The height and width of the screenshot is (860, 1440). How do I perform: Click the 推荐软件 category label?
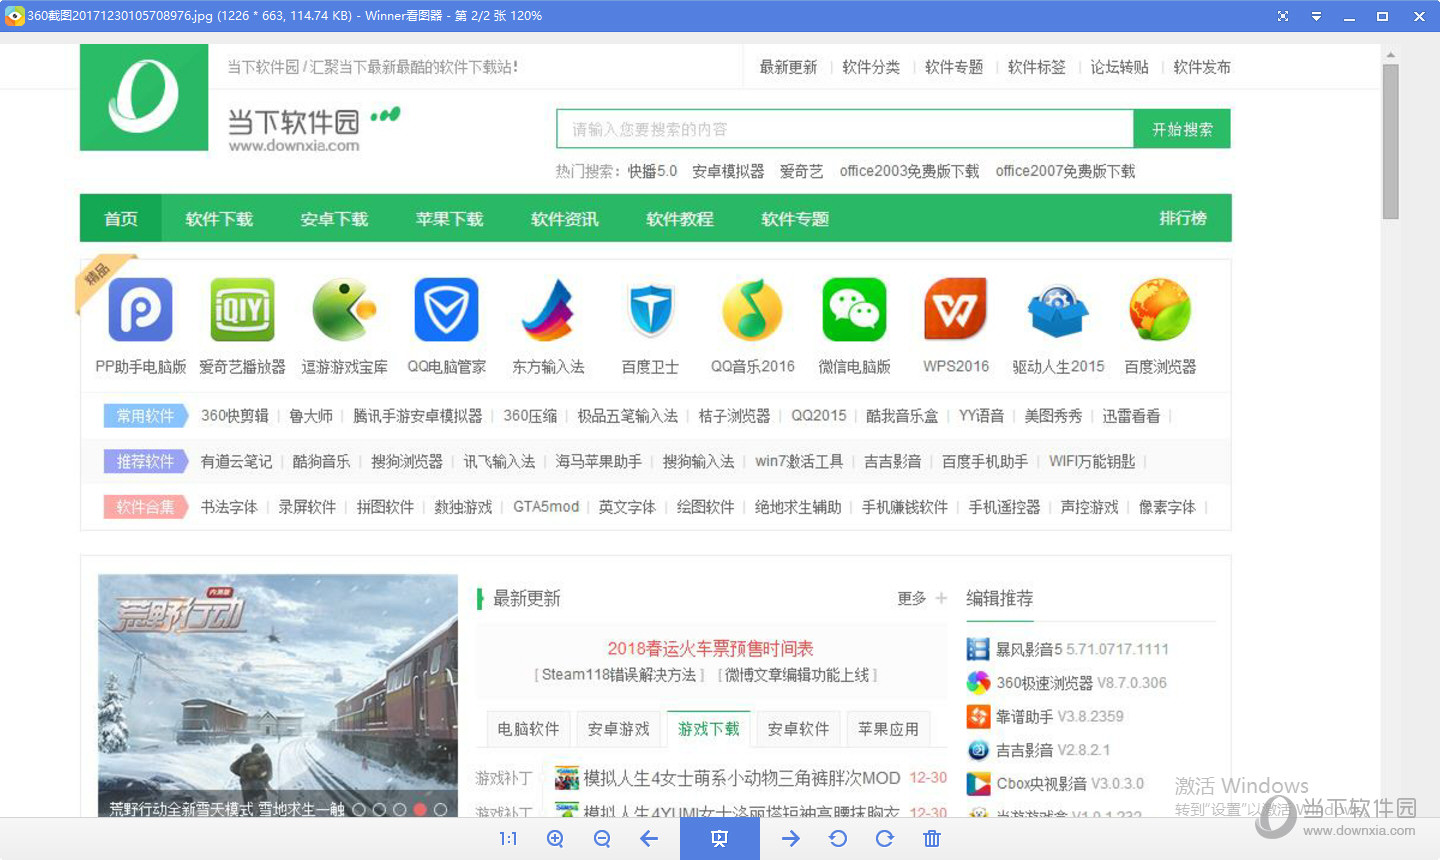(145, 461)
